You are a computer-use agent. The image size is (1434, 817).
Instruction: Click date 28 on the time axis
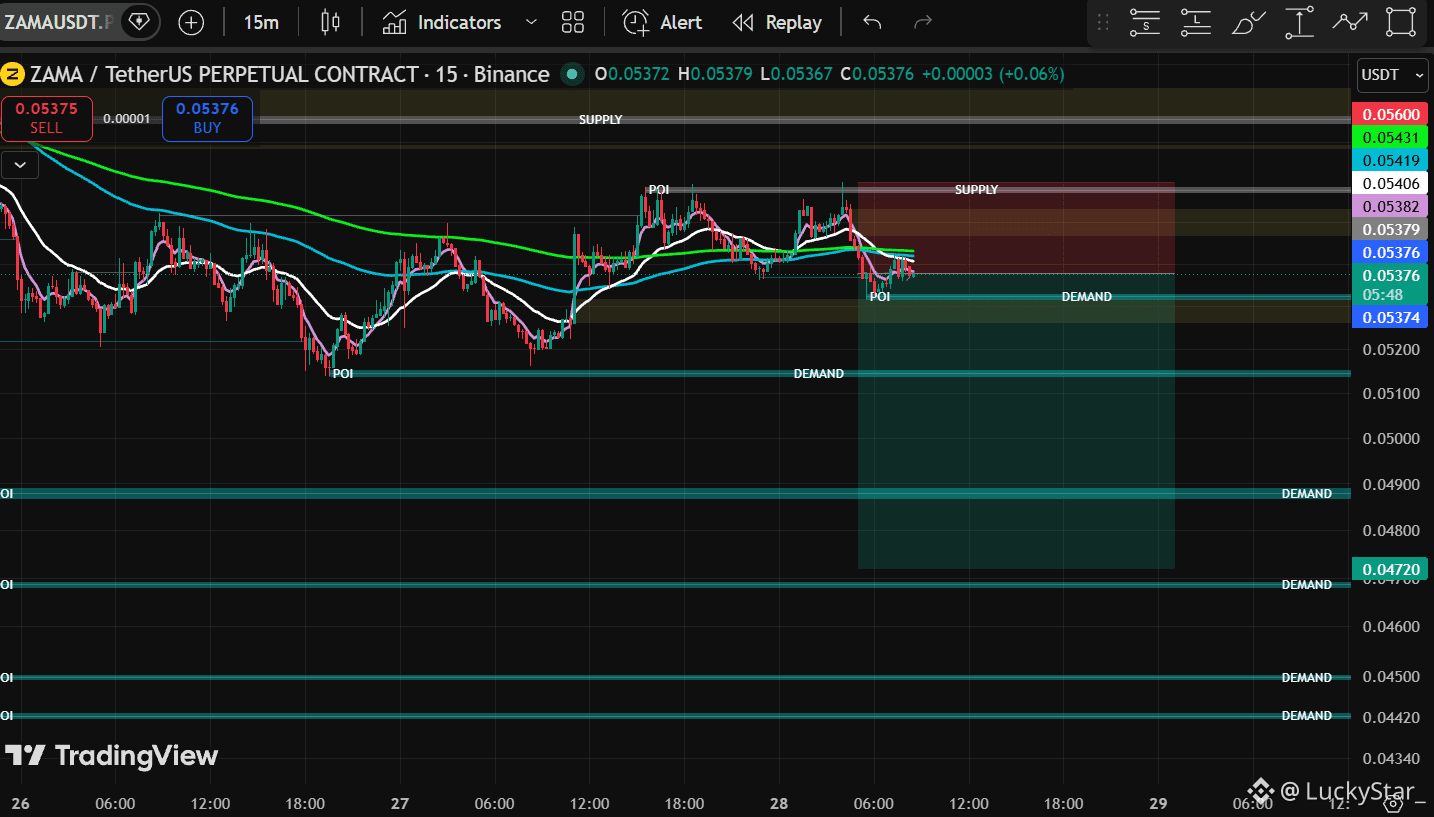[780, 803]
